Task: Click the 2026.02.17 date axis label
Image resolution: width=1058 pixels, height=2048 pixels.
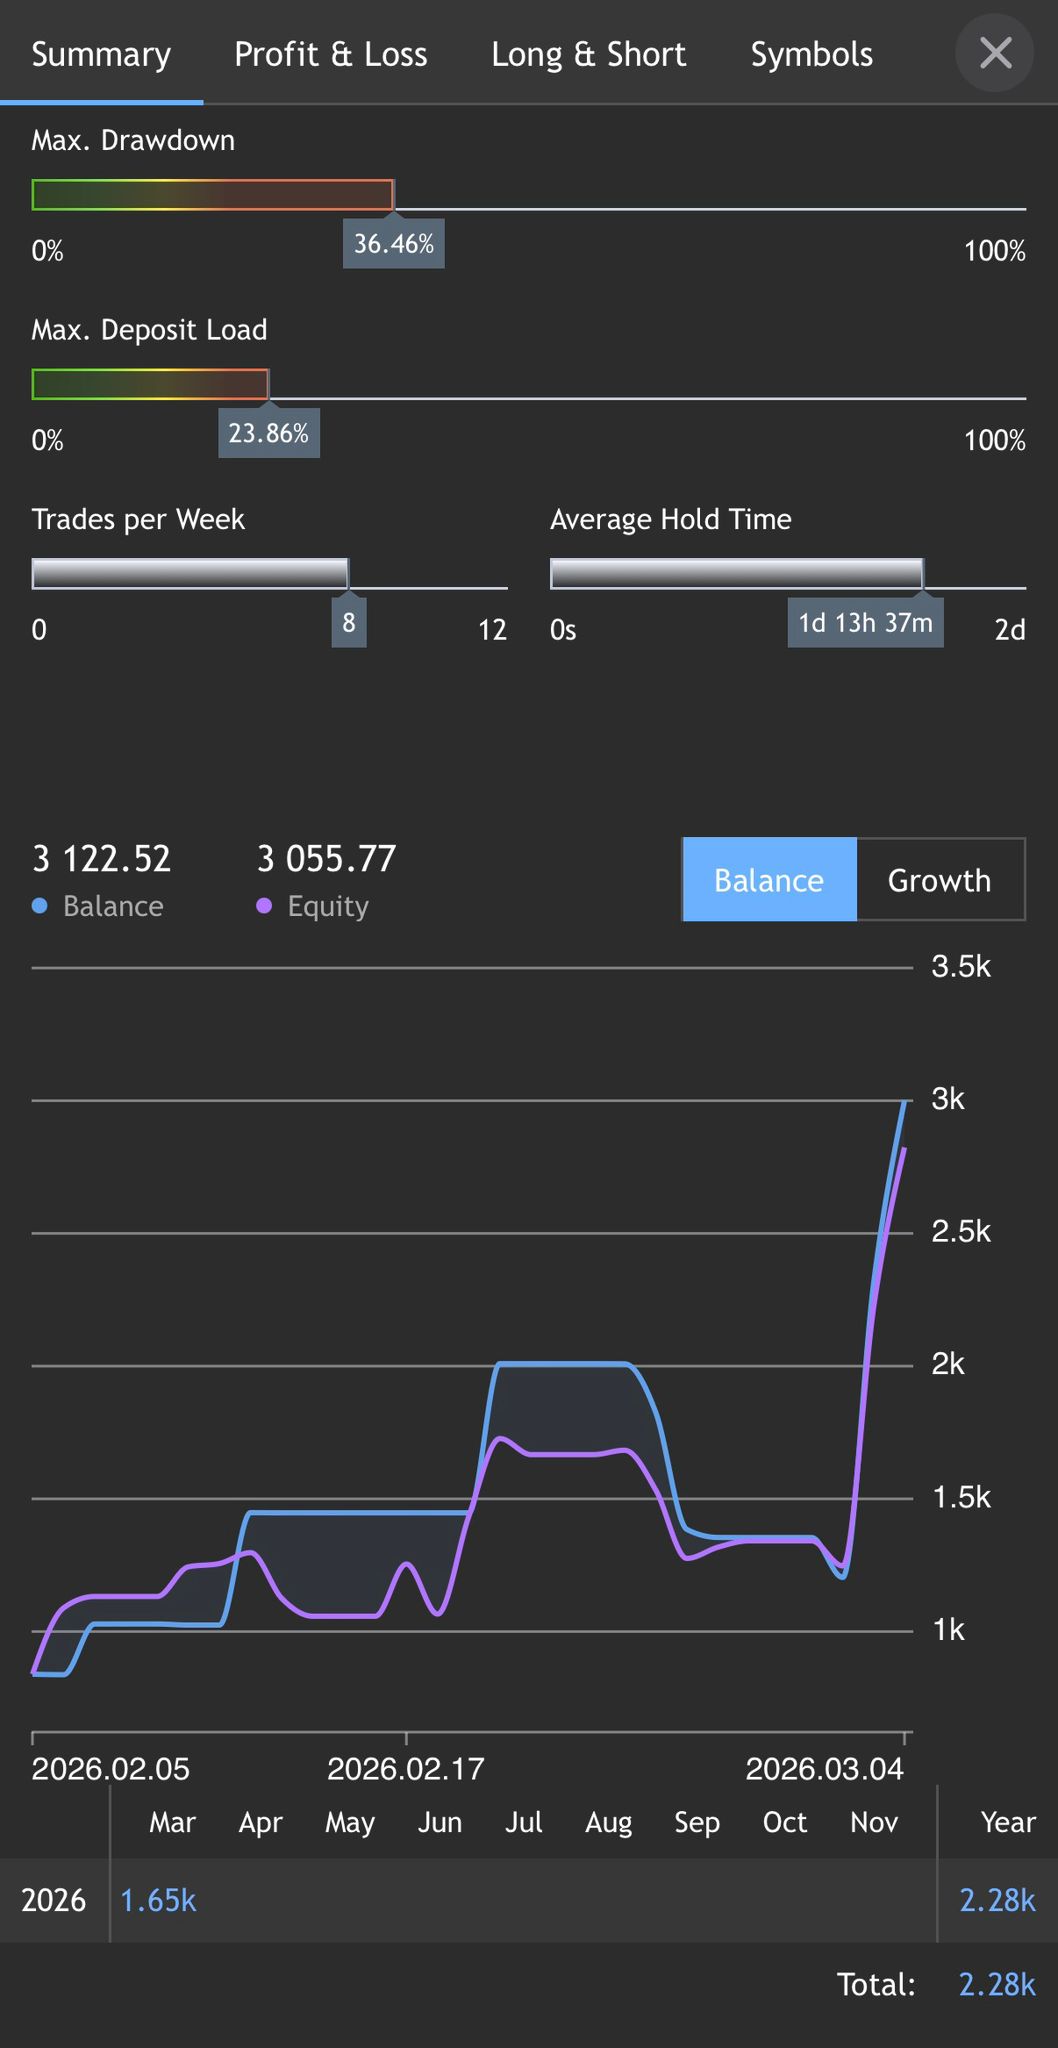Action: (406, 1768)
